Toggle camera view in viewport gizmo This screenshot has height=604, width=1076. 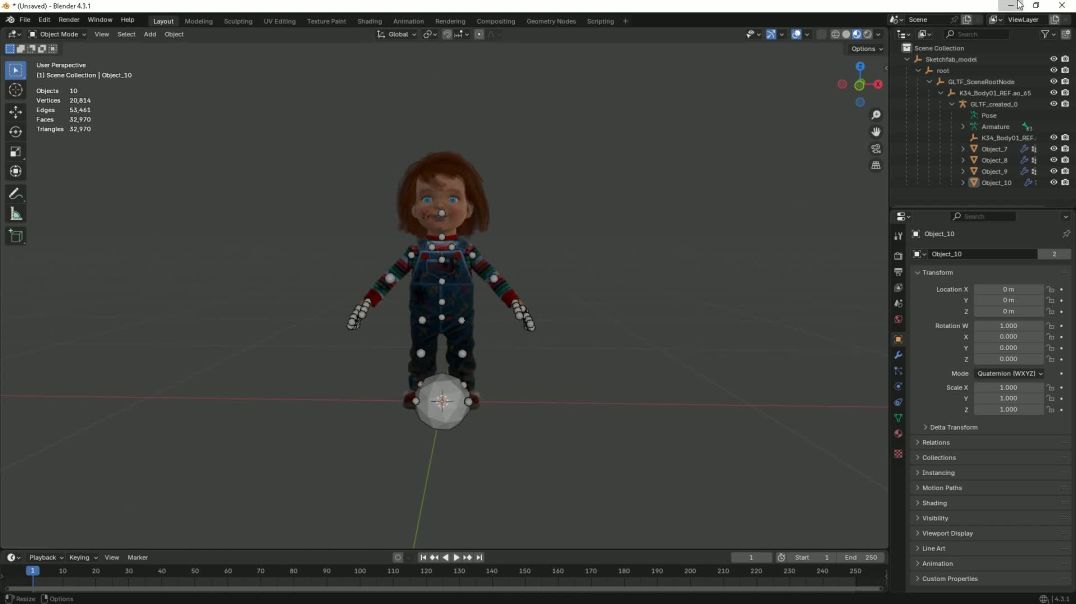[876, 149]
